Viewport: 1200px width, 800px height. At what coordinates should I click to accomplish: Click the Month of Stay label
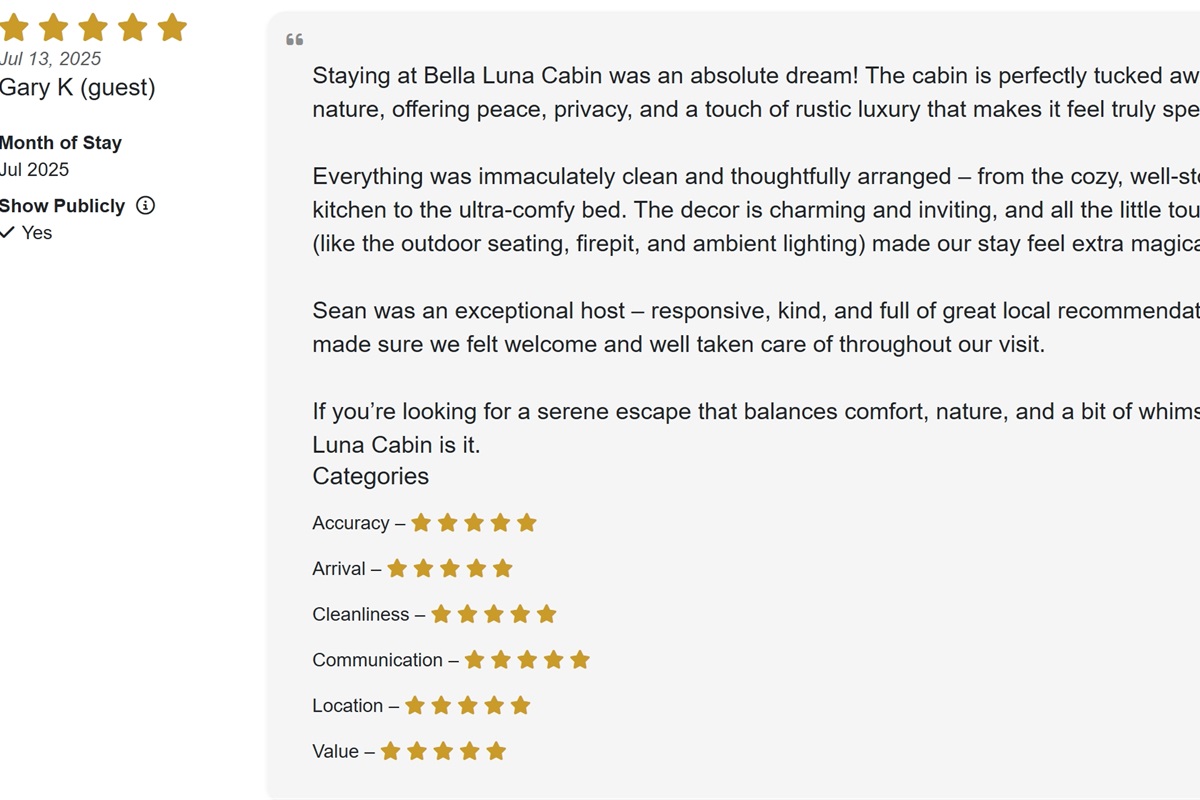61,143
